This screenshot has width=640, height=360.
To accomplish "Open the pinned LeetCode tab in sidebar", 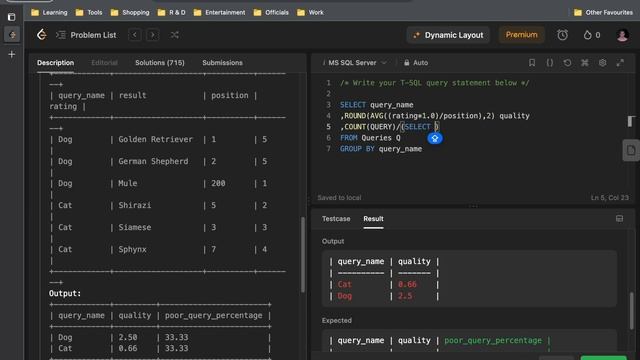I will click(x=12, y=35).
